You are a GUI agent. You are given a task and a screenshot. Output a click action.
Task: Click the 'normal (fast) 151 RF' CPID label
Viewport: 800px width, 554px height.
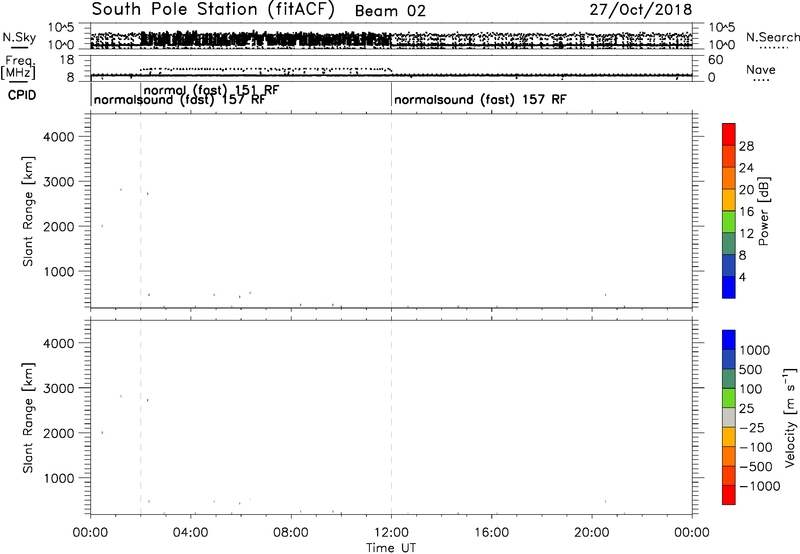212,89
